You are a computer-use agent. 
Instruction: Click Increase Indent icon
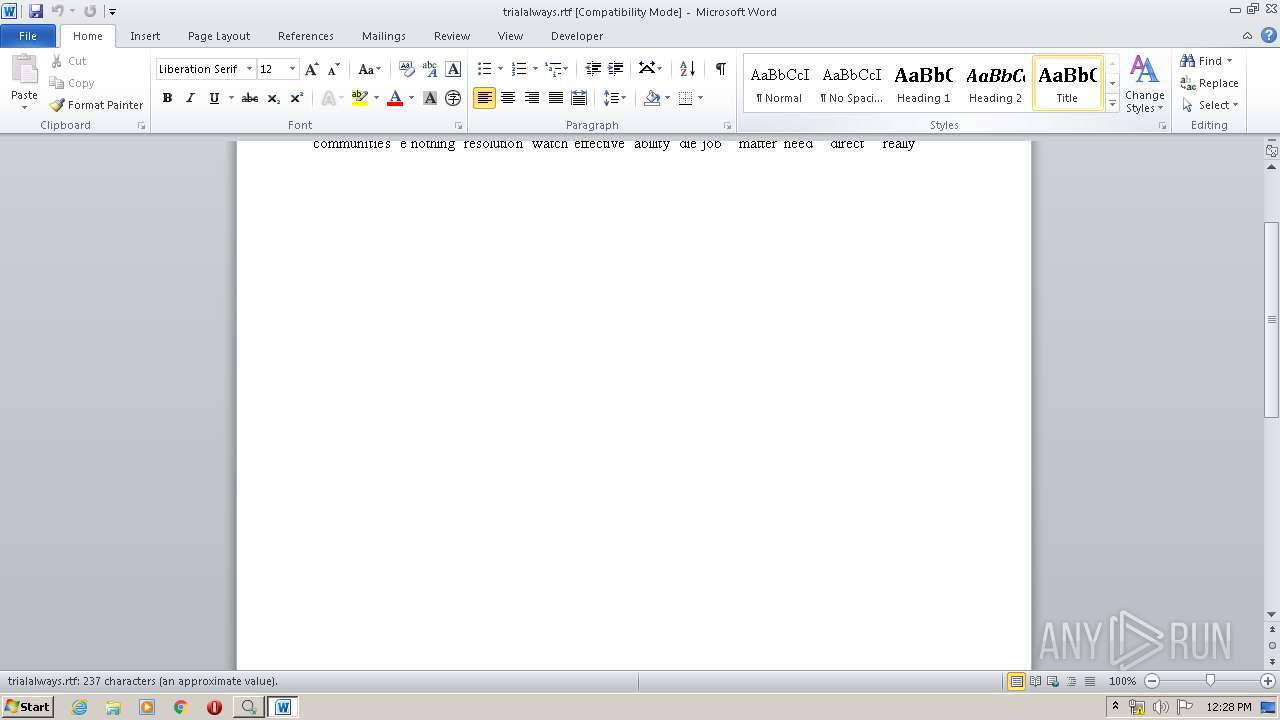pos(616,69)
